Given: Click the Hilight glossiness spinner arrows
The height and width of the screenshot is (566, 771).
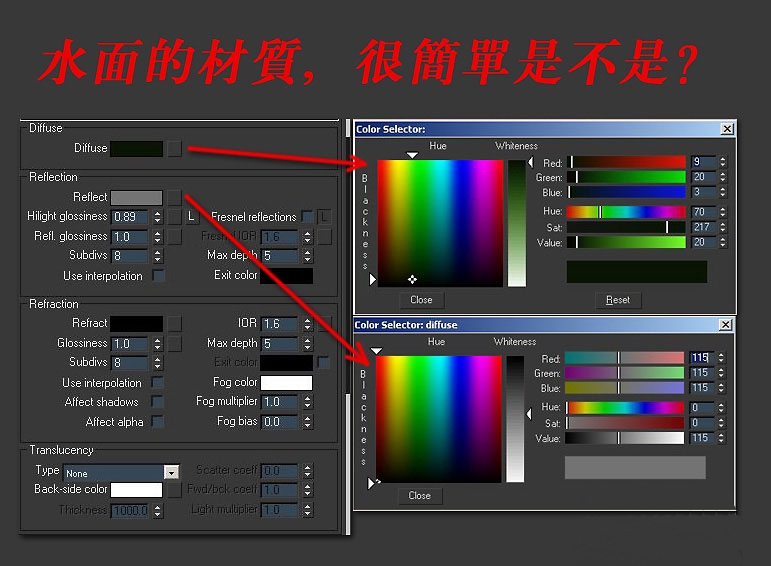Looking at the screenshot, I should point(157,217).
